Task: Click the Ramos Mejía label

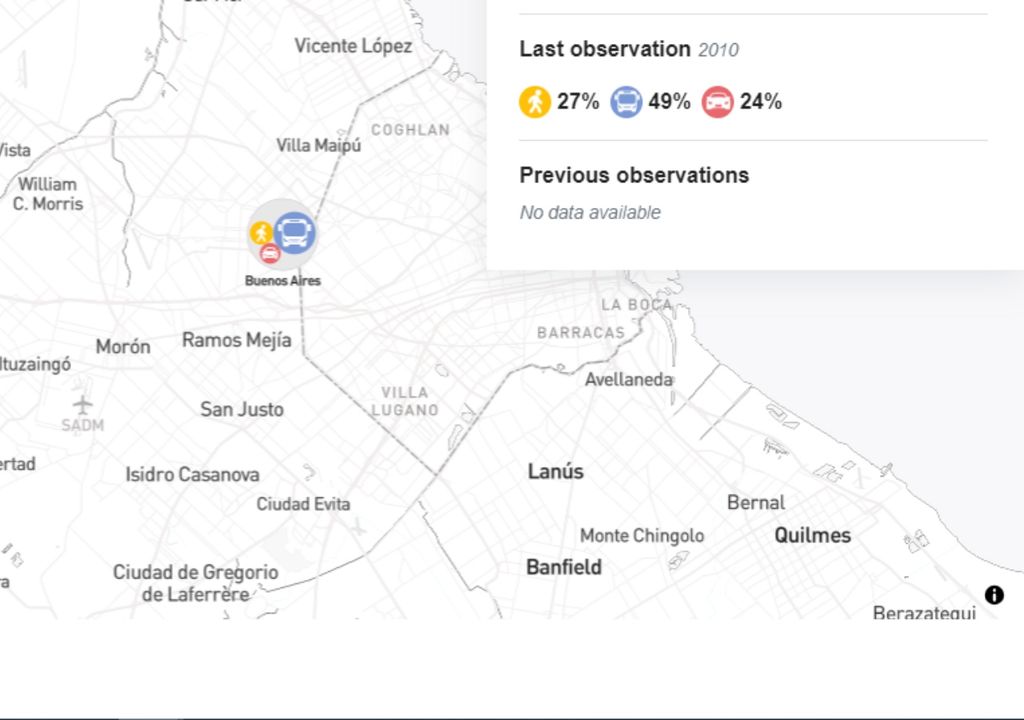Action: point(237,340)
